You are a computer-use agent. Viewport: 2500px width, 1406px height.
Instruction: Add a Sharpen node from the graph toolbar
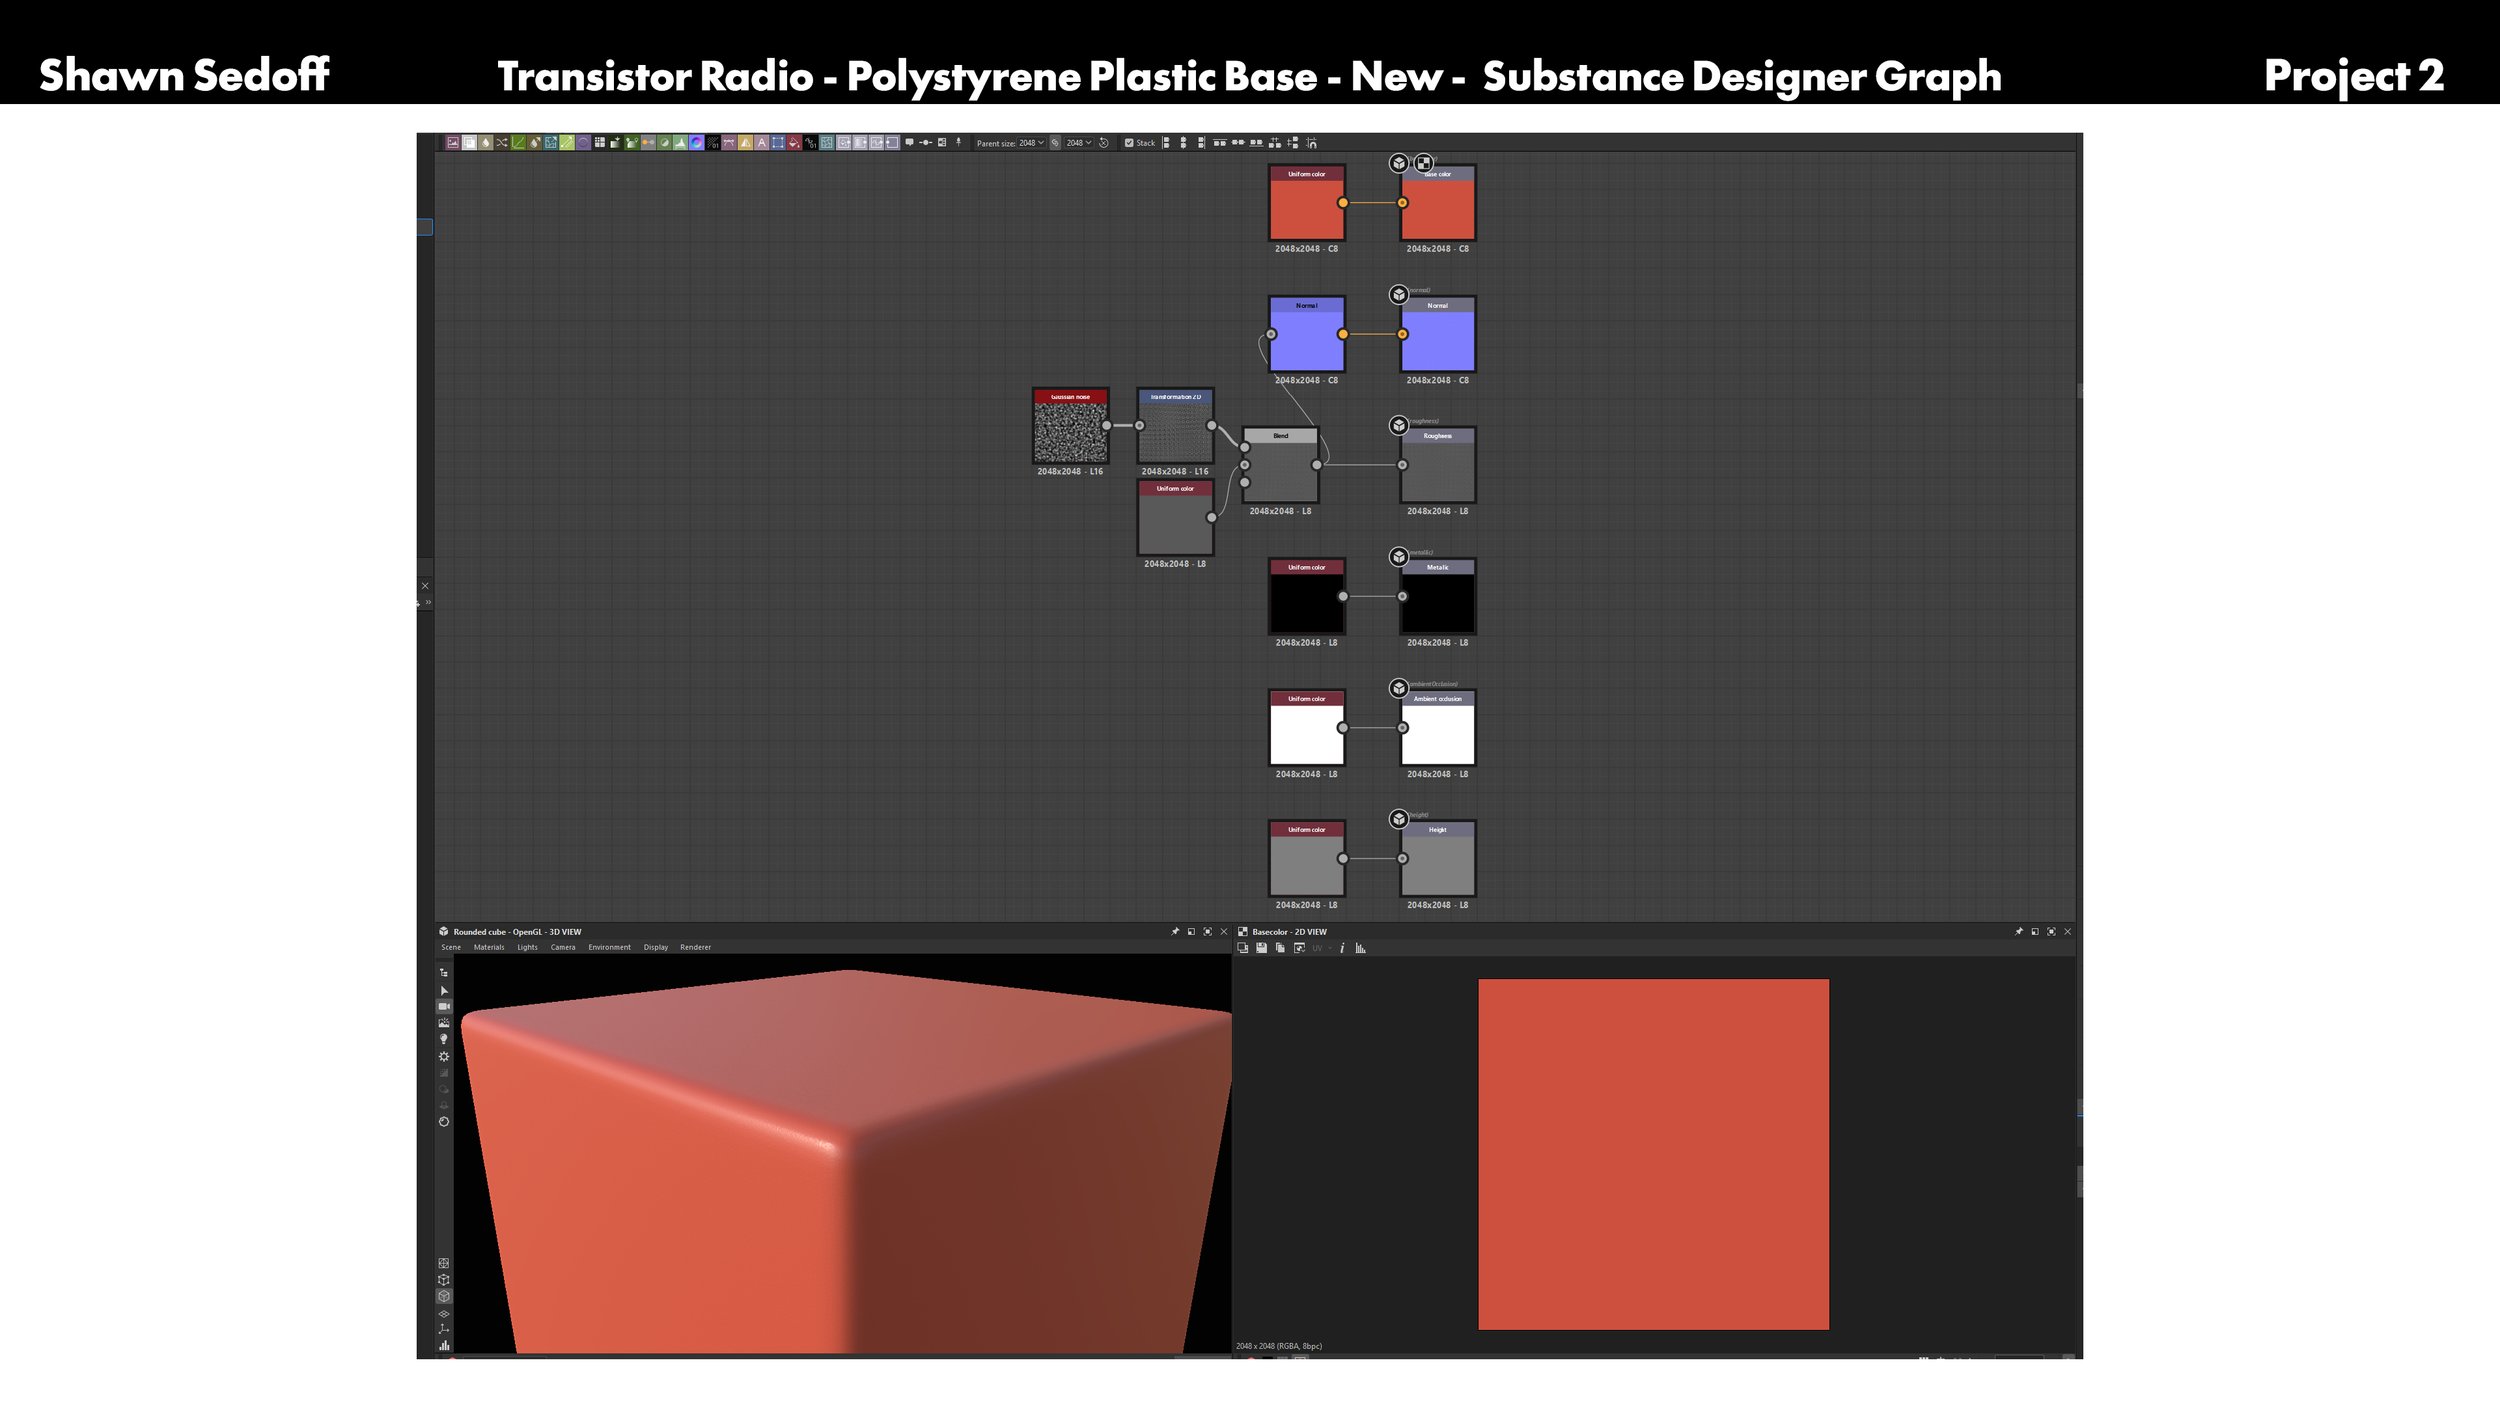(x=745, y=143)
